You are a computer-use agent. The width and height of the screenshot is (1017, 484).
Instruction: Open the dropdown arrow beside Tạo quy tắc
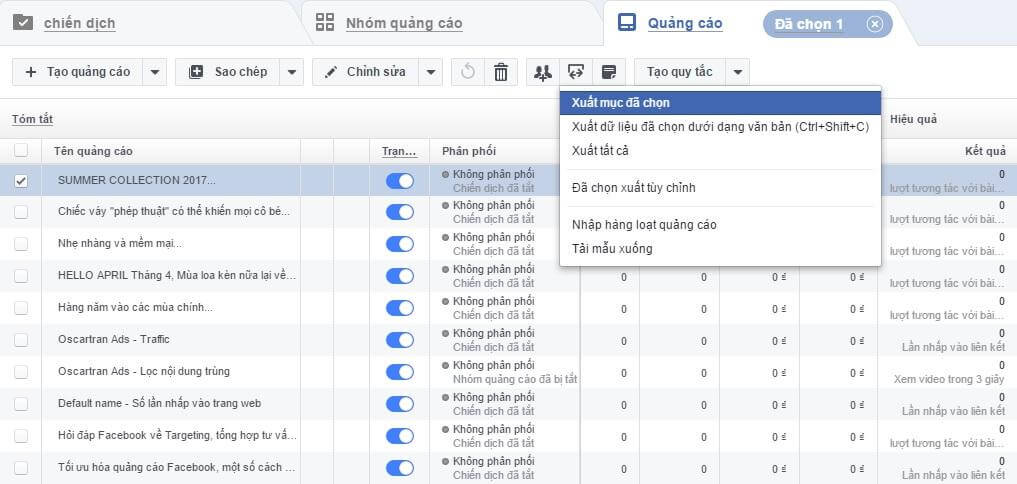pos(737,72)
